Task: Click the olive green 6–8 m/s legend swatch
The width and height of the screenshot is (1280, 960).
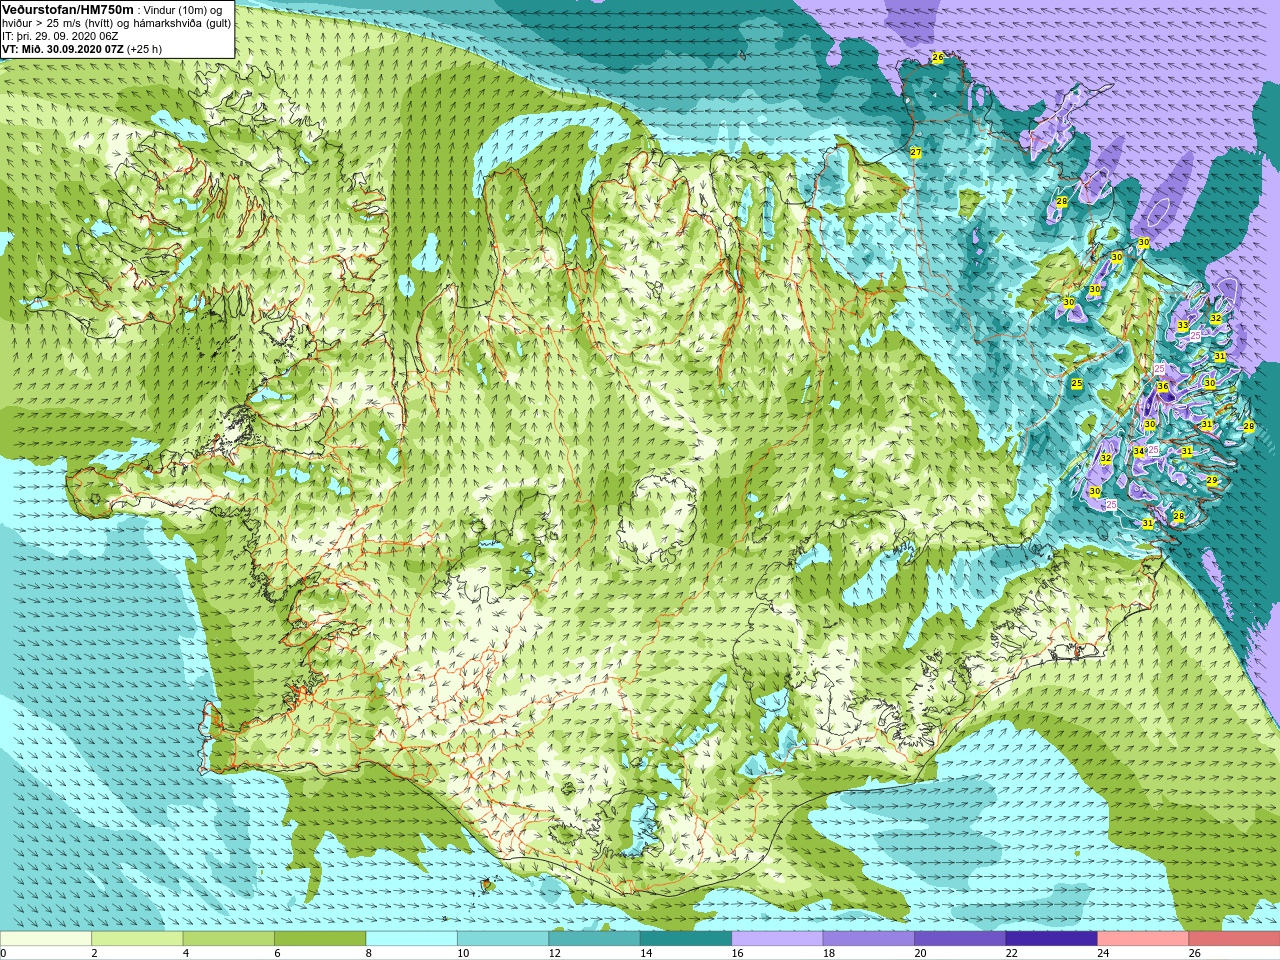Action: point(320,939)
